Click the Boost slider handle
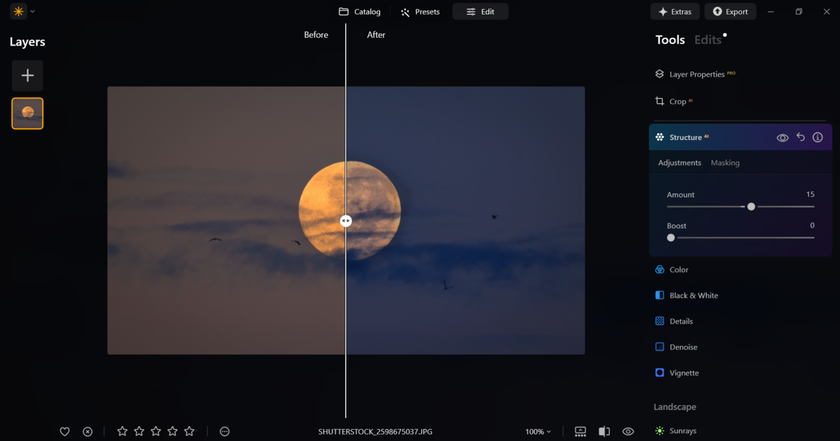Screen dimensions: 840x441 tap(671, 237)
